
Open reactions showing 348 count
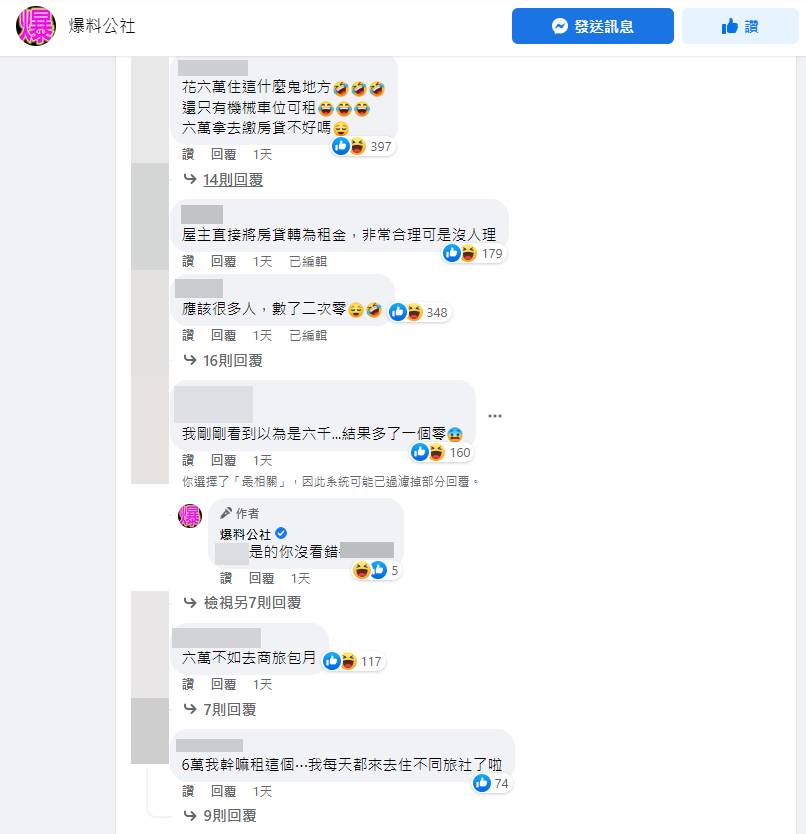(419, 312)
